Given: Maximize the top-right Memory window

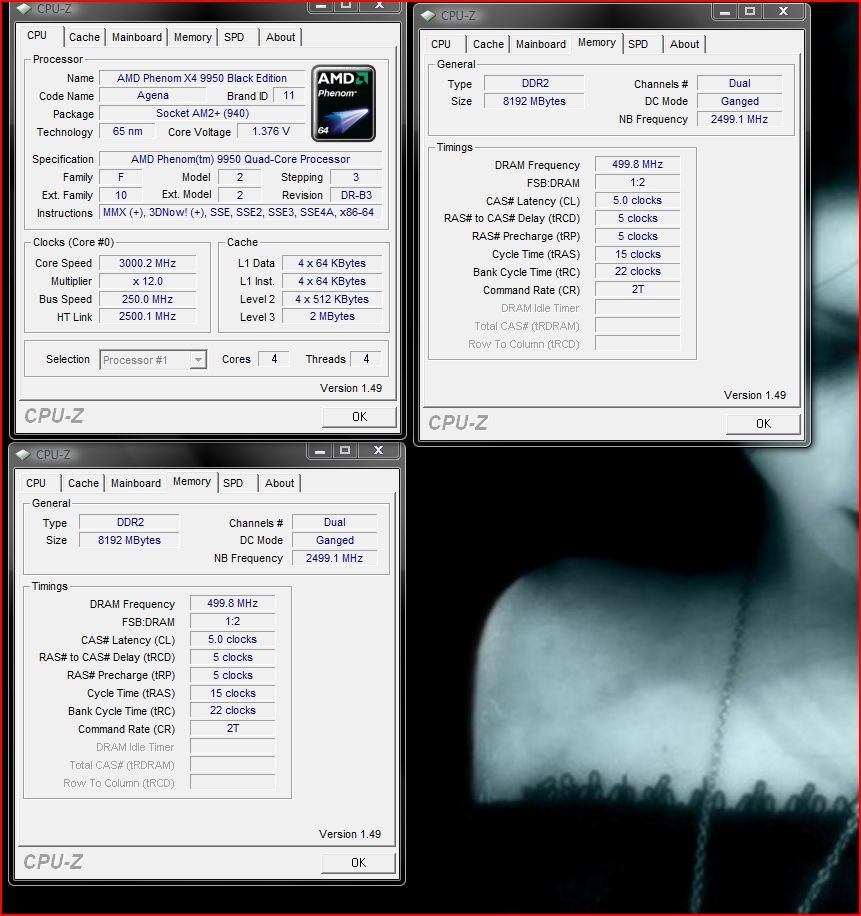Looking at the screenshot, I should (x=750, y=11).
